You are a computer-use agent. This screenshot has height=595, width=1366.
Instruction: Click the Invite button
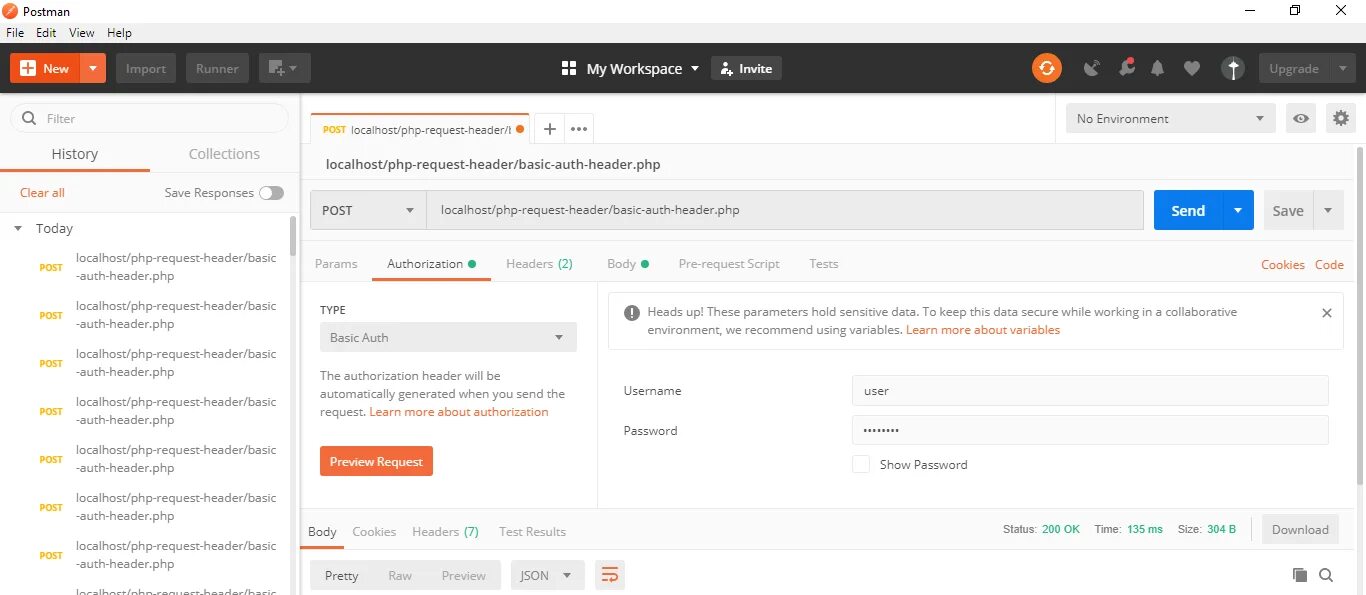coord(746,68)
